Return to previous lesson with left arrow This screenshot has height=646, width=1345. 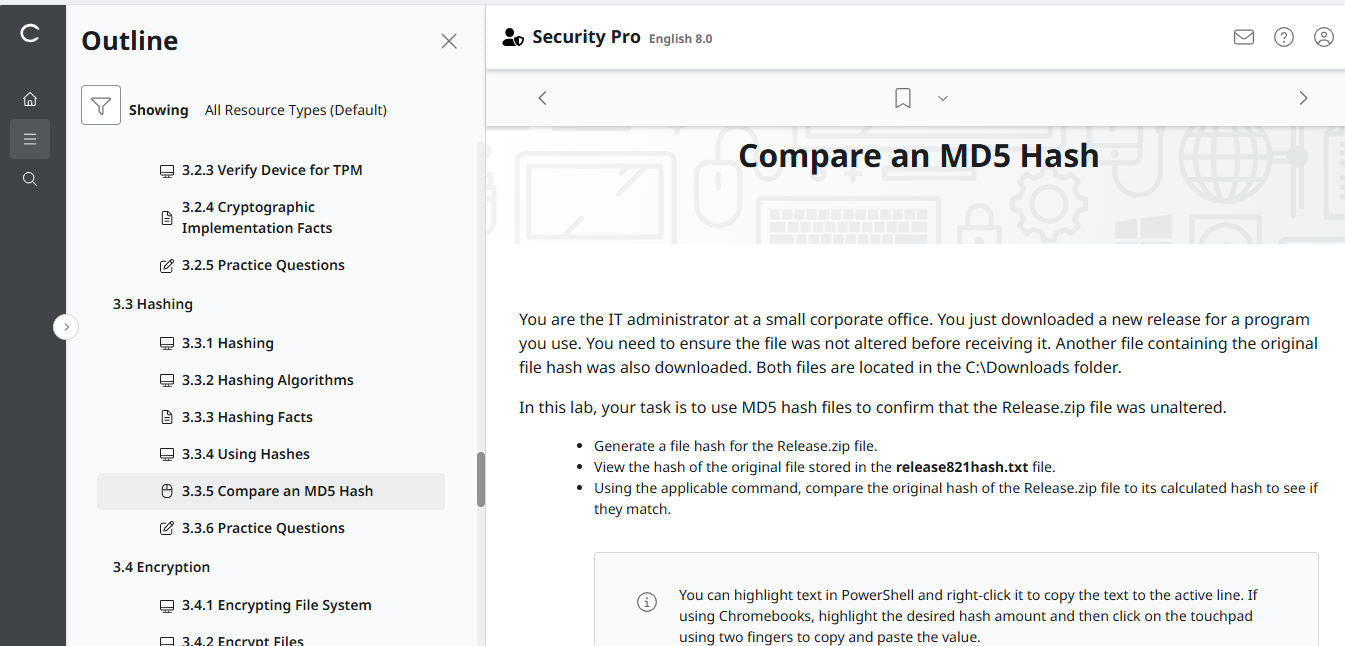coord(542,97)
